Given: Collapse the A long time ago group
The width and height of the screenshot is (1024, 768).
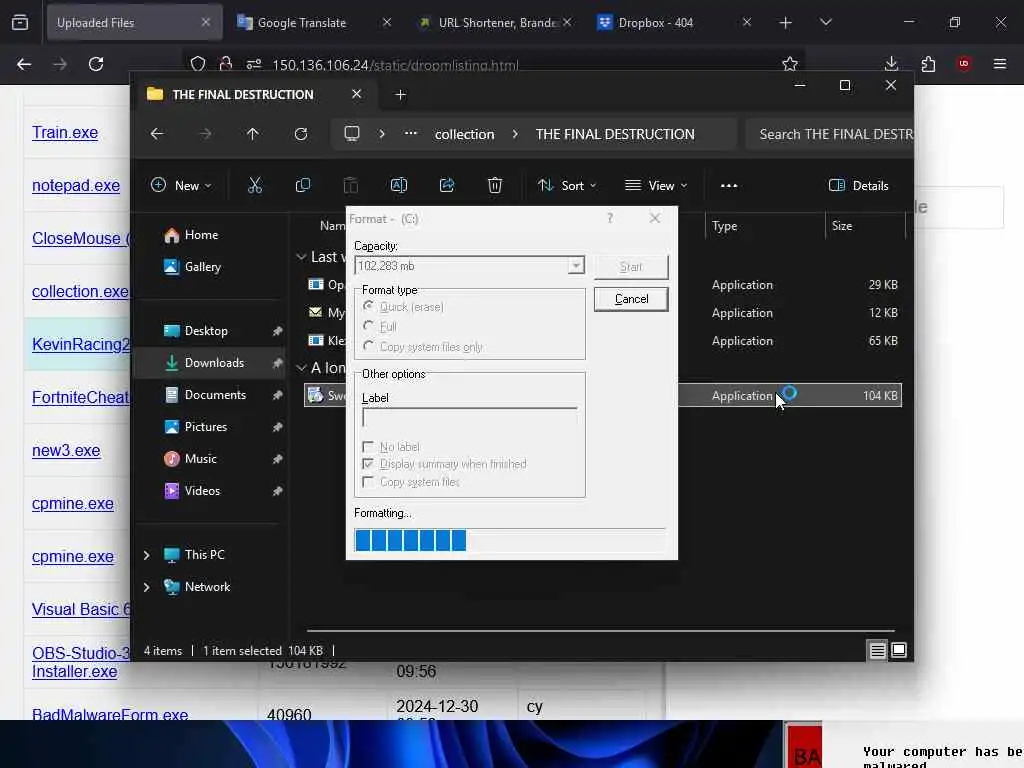Looking at the screenshot, I should [301, 368].
